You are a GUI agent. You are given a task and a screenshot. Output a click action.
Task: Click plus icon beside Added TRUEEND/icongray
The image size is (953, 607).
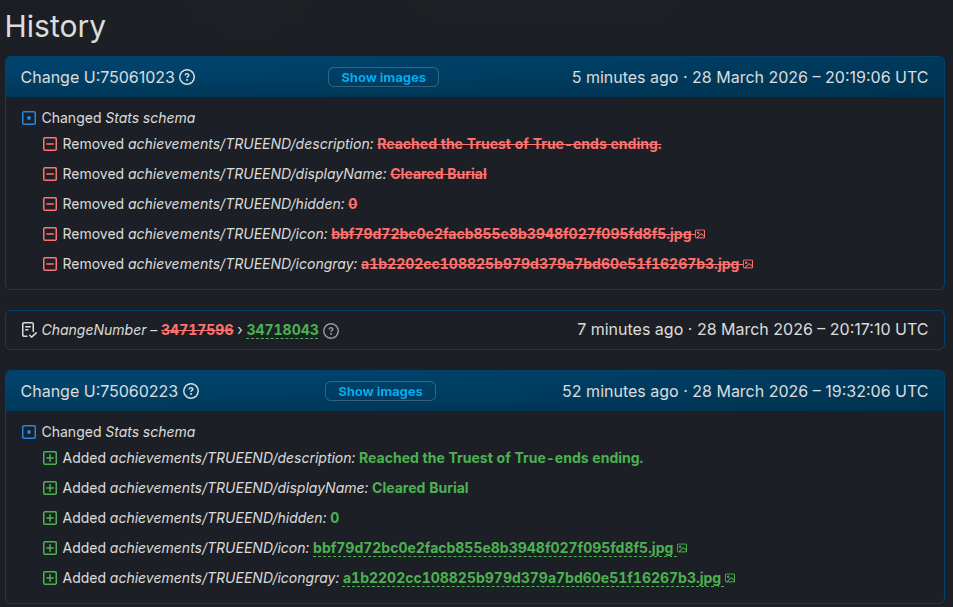[50, 578]
